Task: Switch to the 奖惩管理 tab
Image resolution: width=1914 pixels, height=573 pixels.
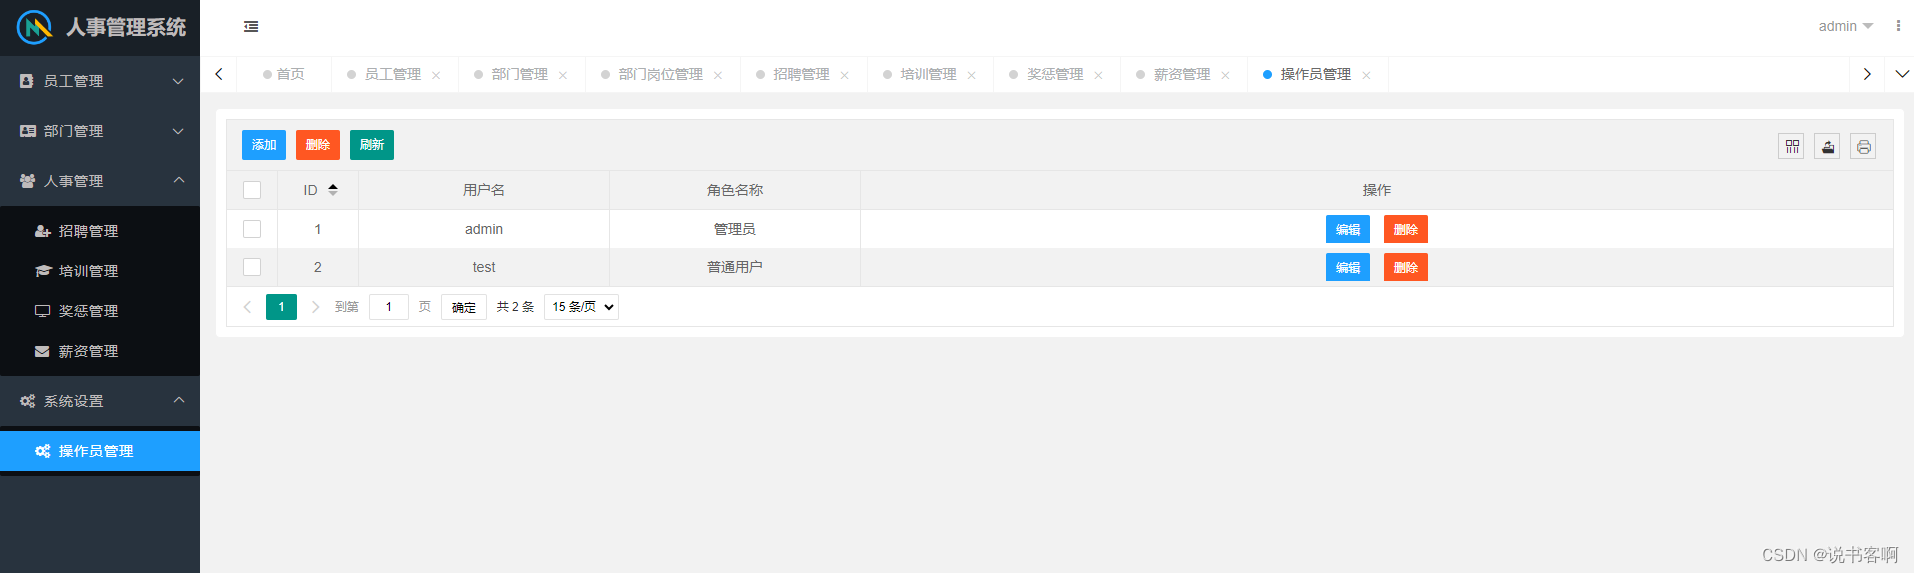Action: (x=1055, y=74)
